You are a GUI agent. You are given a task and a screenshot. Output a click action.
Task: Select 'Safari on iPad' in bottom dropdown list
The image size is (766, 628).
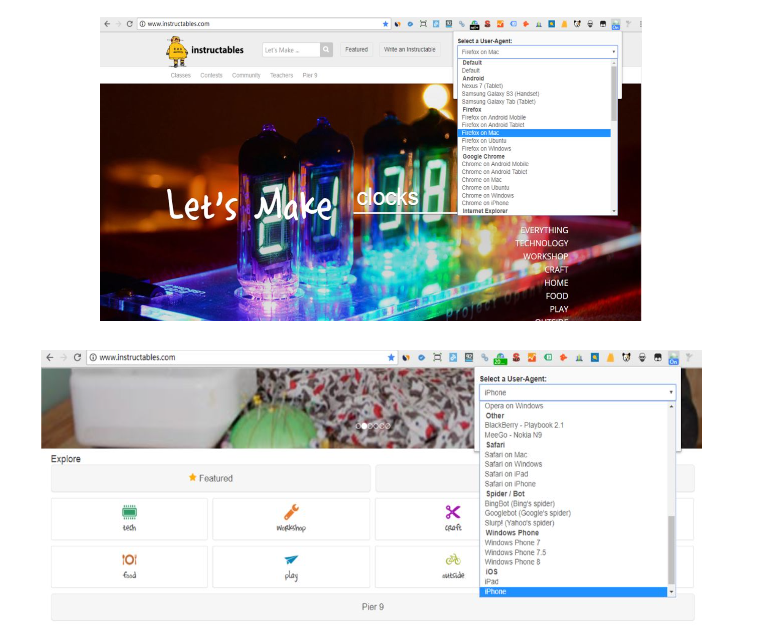[x=506, y=474]
